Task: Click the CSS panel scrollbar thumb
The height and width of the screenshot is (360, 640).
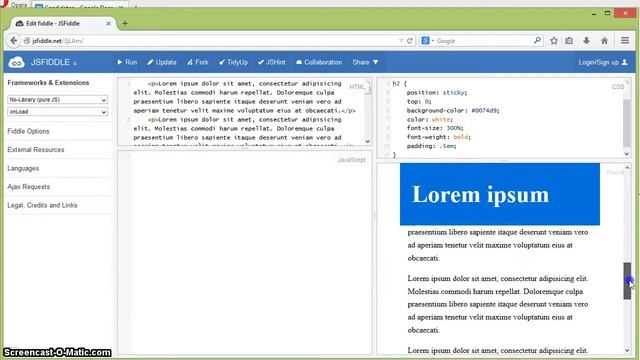Action: pyautogui.click(x=627, y=122)
